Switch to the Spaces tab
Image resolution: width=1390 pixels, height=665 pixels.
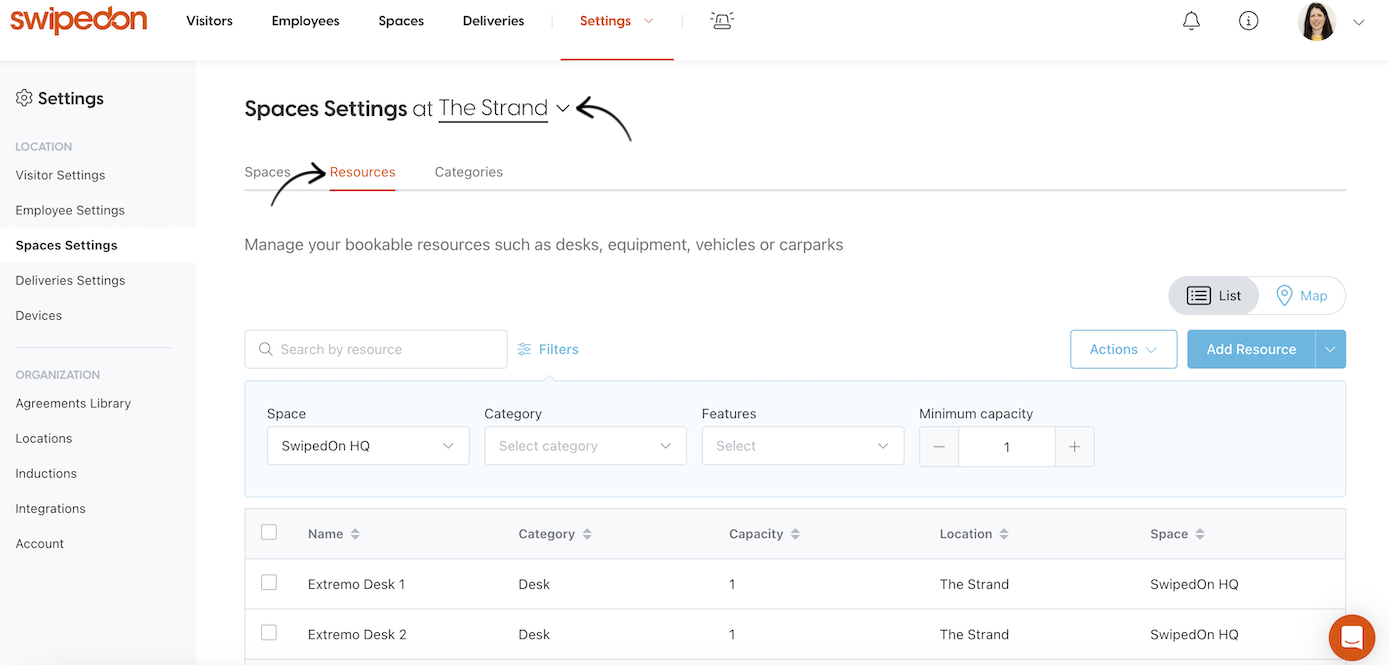click(x=267, y=172)
